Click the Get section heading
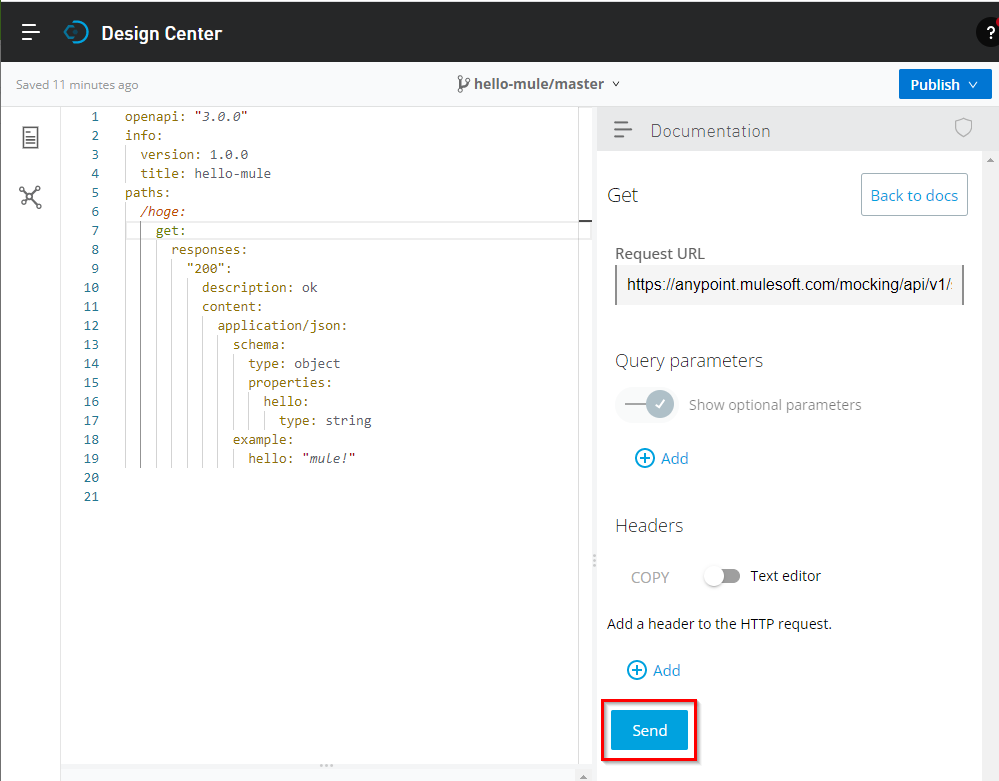999x781 pixels. tap(621, 194)
